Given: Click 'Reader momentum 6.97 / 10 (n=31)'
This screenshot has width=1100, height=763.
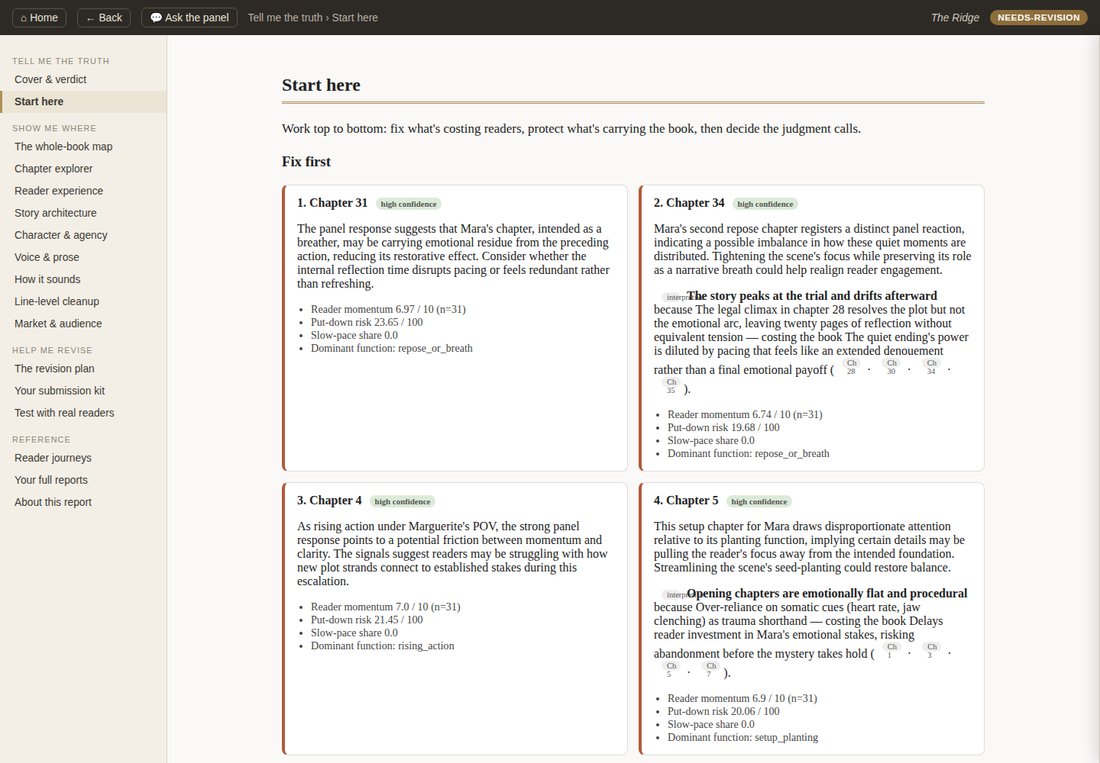Looking at the screenshot, I should (388, 309).
